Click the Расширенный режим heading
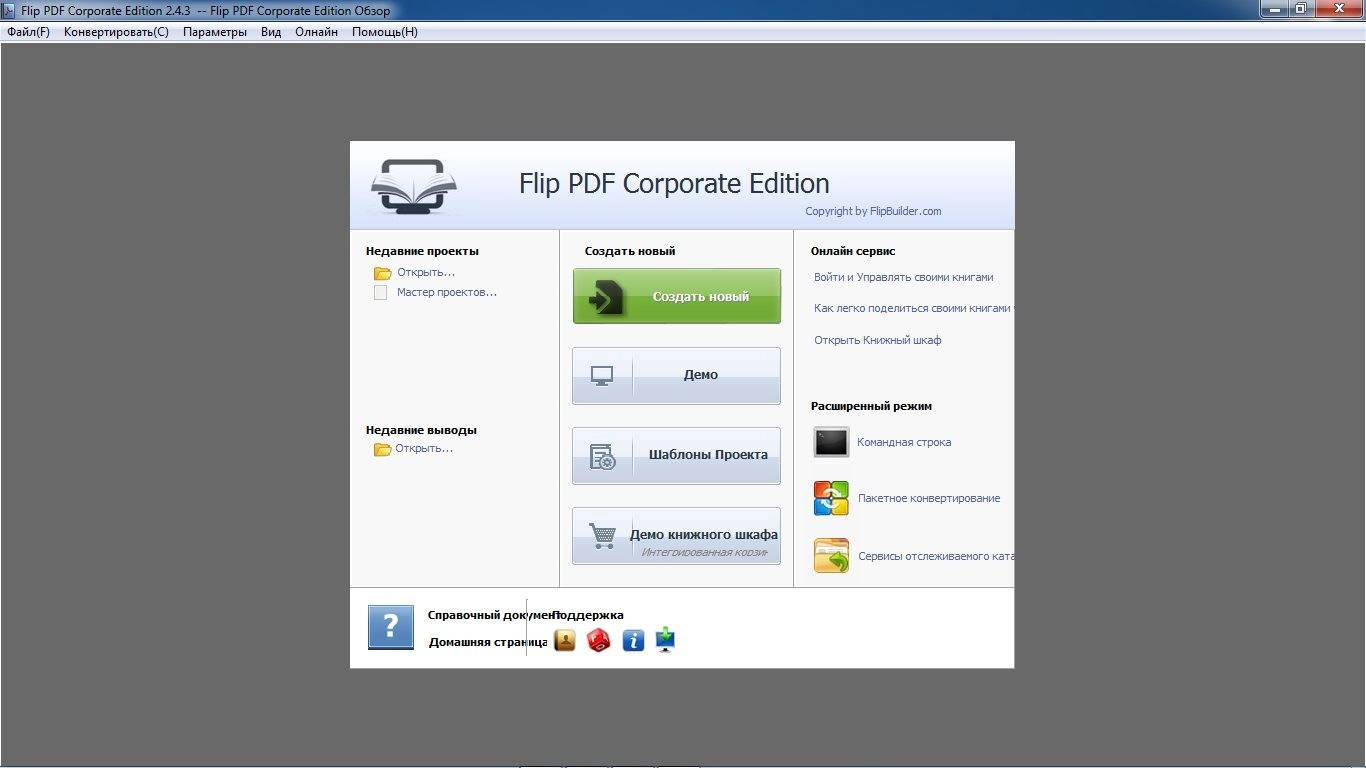1366x768 pixels. tap(871, 406)
